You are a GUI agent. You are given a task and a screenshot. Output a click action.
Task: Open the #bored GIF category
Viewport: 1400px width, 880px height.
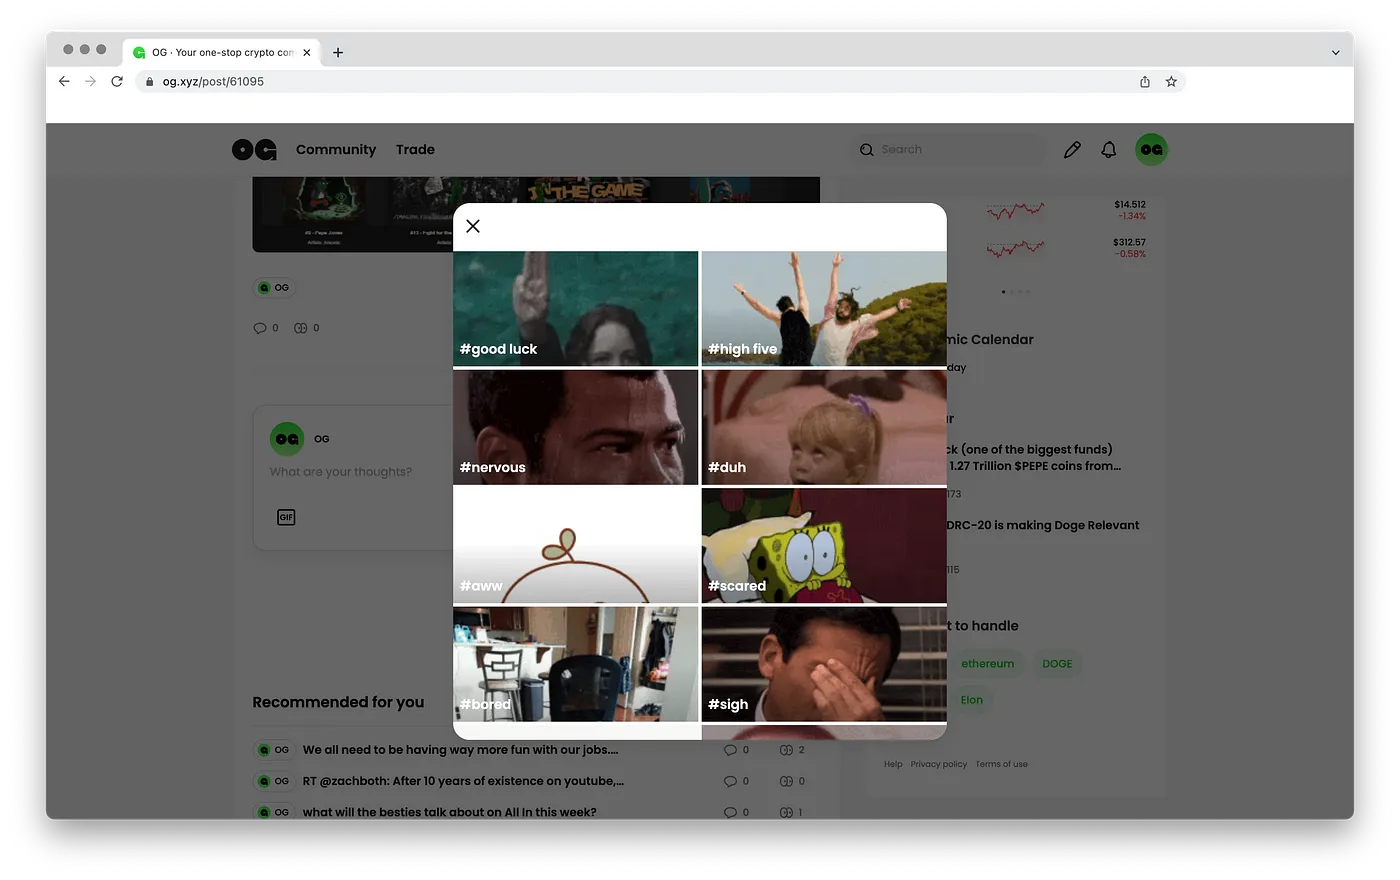(x=575, y=664)
